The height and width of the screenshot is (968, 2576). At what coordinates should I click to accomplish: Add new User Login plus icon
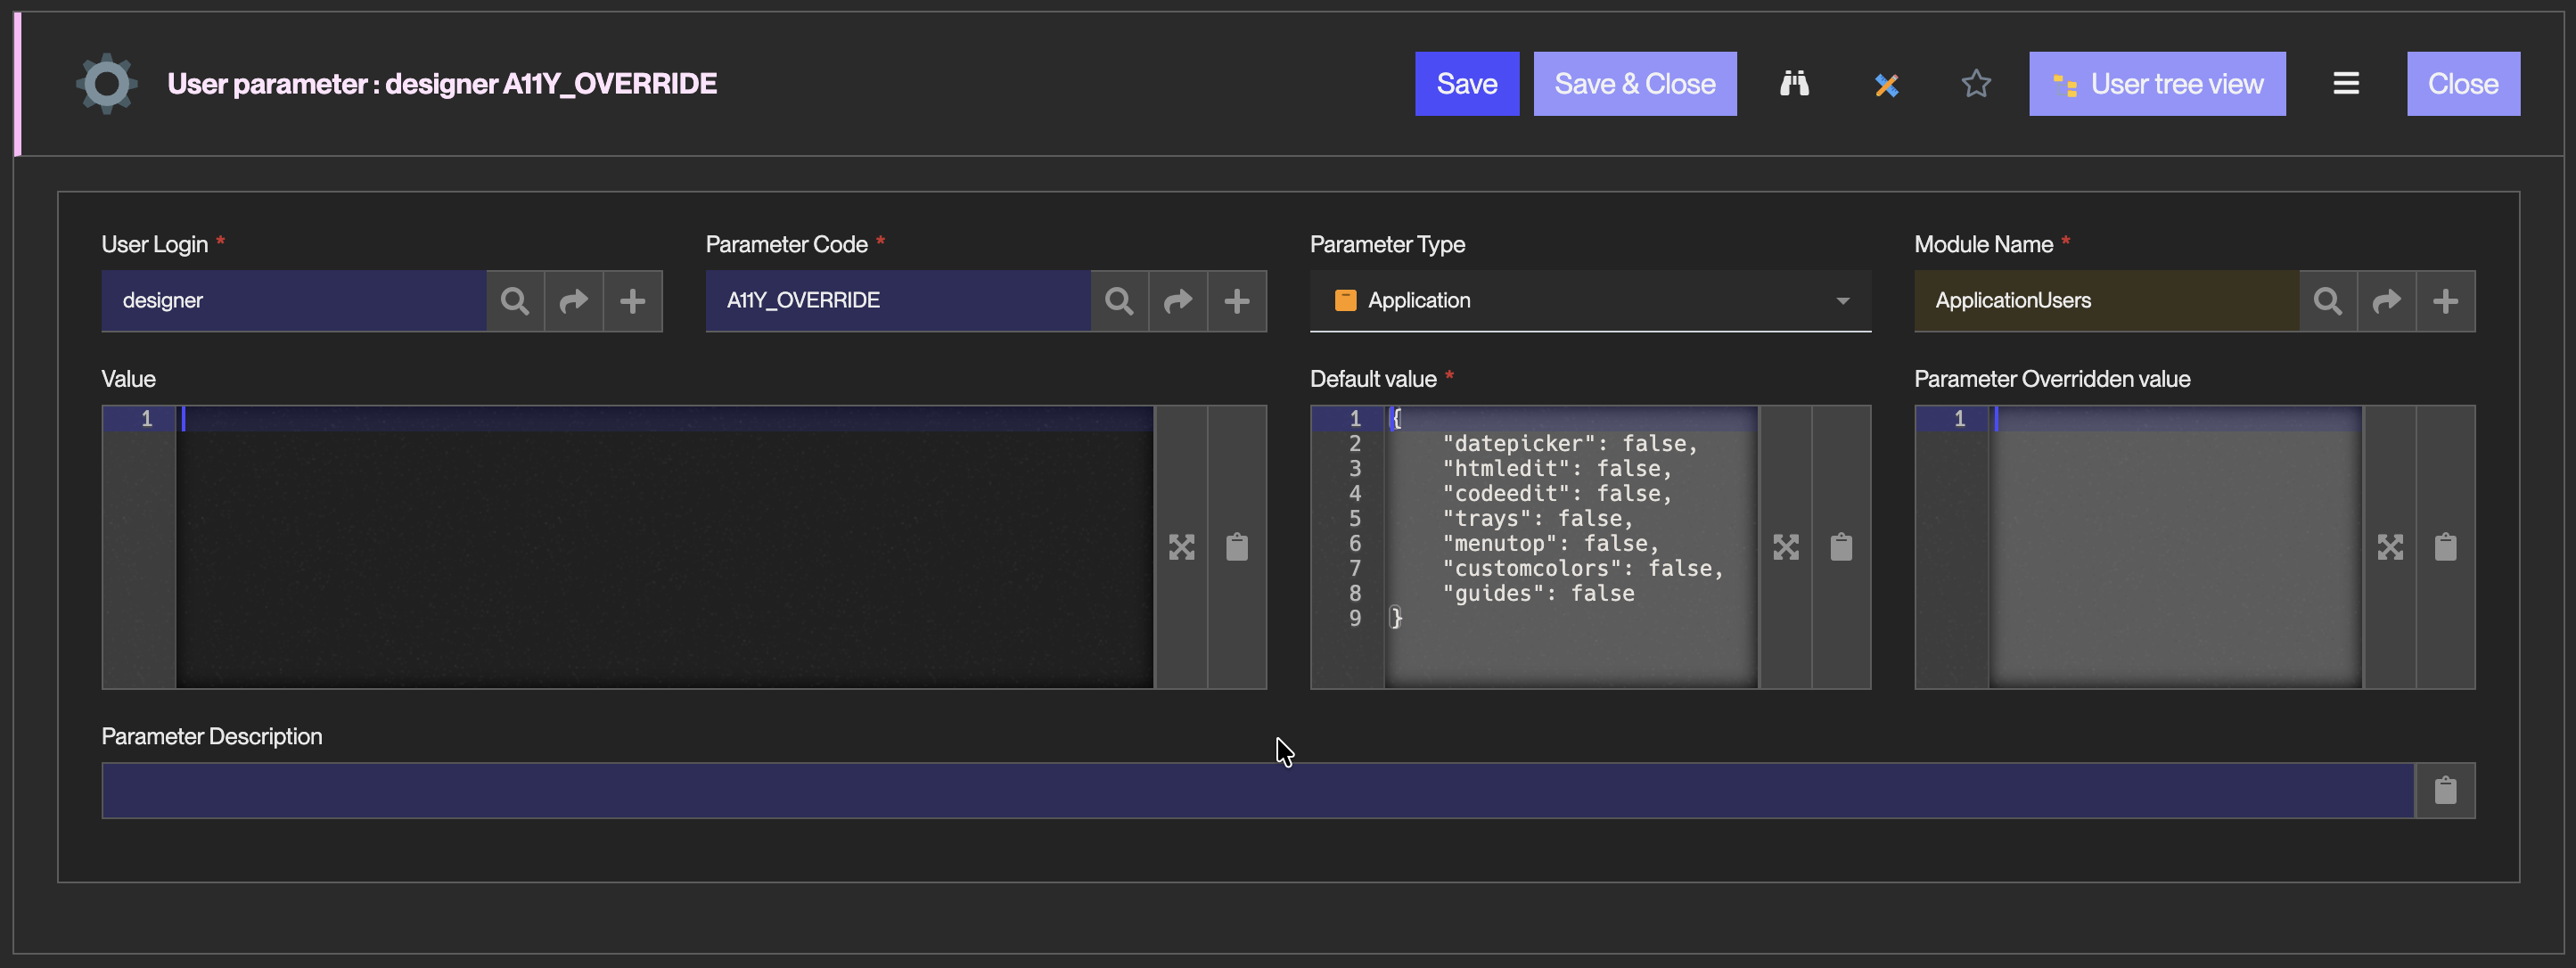point(632,301)
